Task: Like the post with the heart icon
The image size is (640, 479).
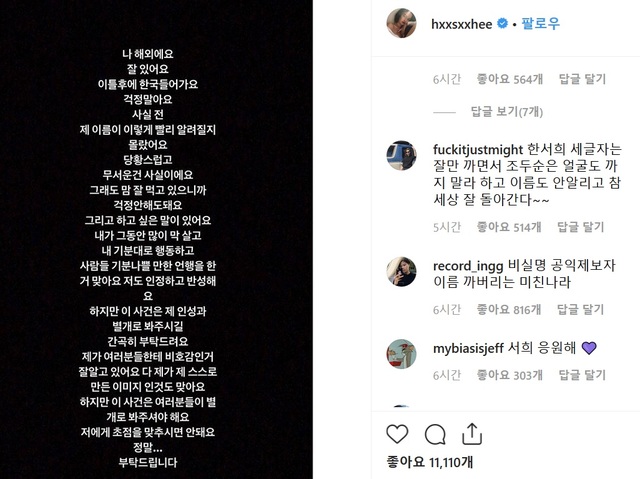Action: tap(397, 434)
